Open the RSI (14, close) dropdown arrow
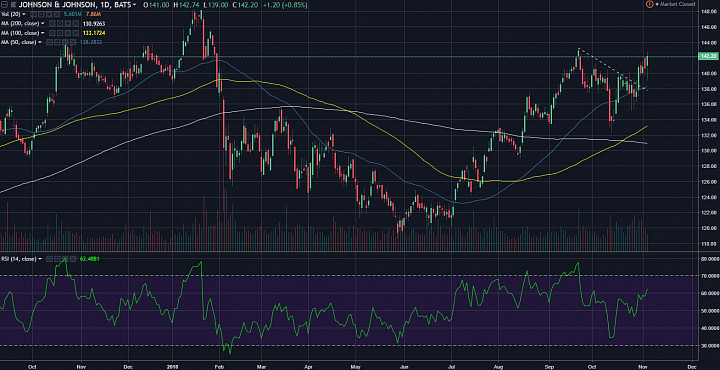720x370 pixels. click(40, 259)
